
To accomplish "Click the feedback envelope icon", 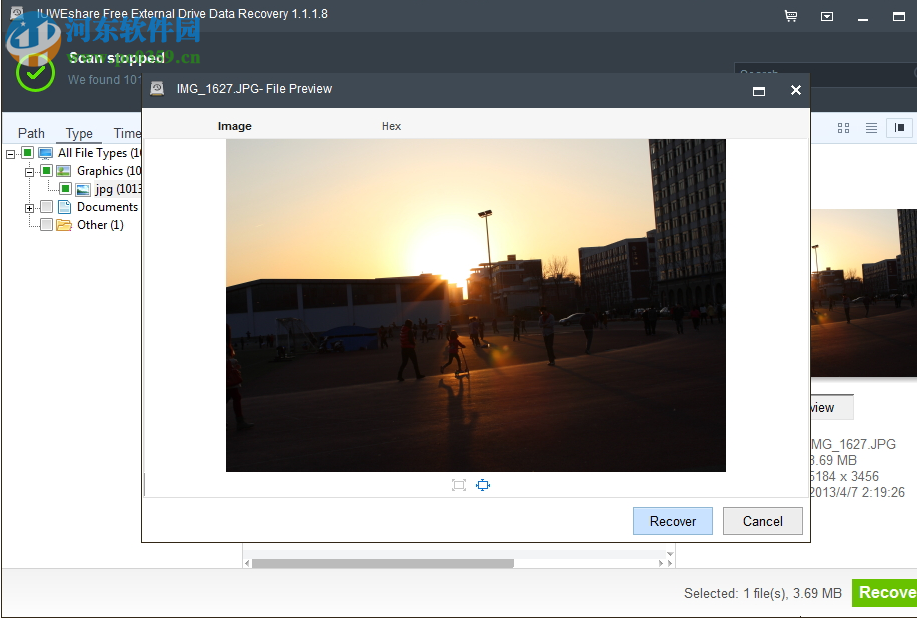I will click(x=826, y=16).
